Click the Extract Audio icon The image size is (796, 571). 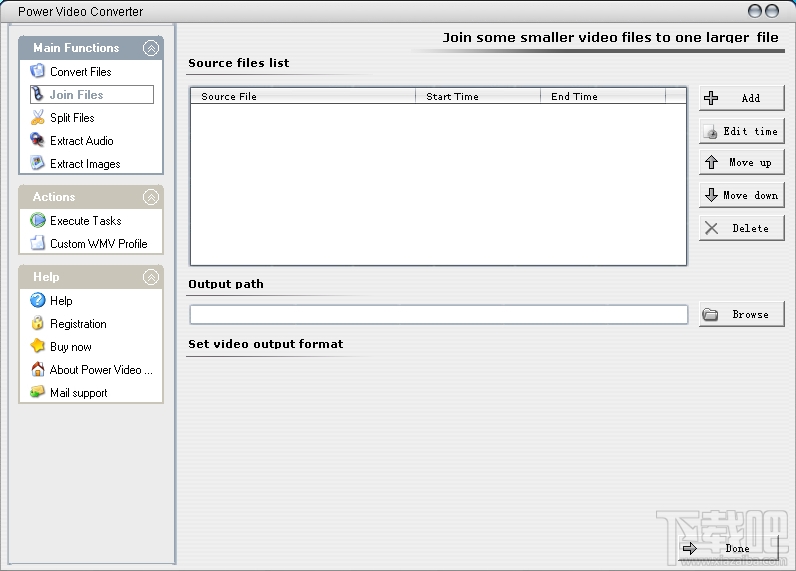click(x=37, y=140)
